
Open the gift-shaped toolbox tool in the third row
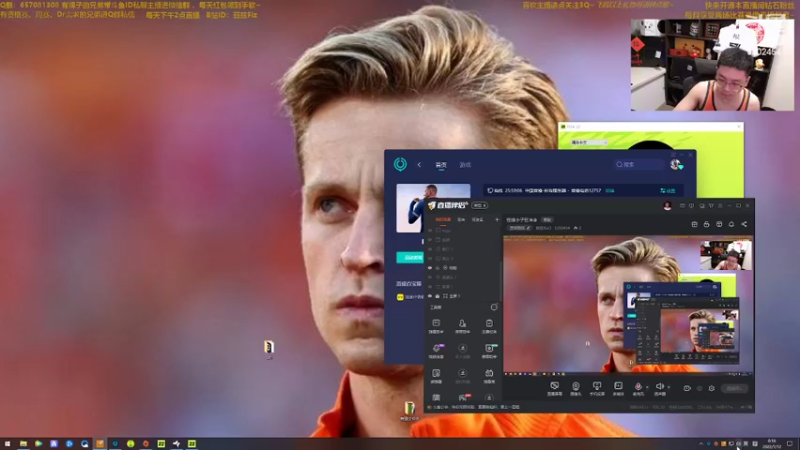click(489, 376)
